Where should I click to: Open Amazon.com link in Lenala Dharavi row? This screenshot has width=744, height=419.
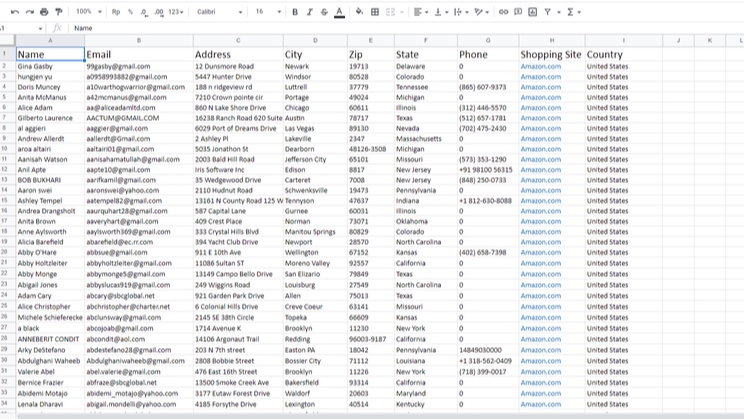click(540, 404)
